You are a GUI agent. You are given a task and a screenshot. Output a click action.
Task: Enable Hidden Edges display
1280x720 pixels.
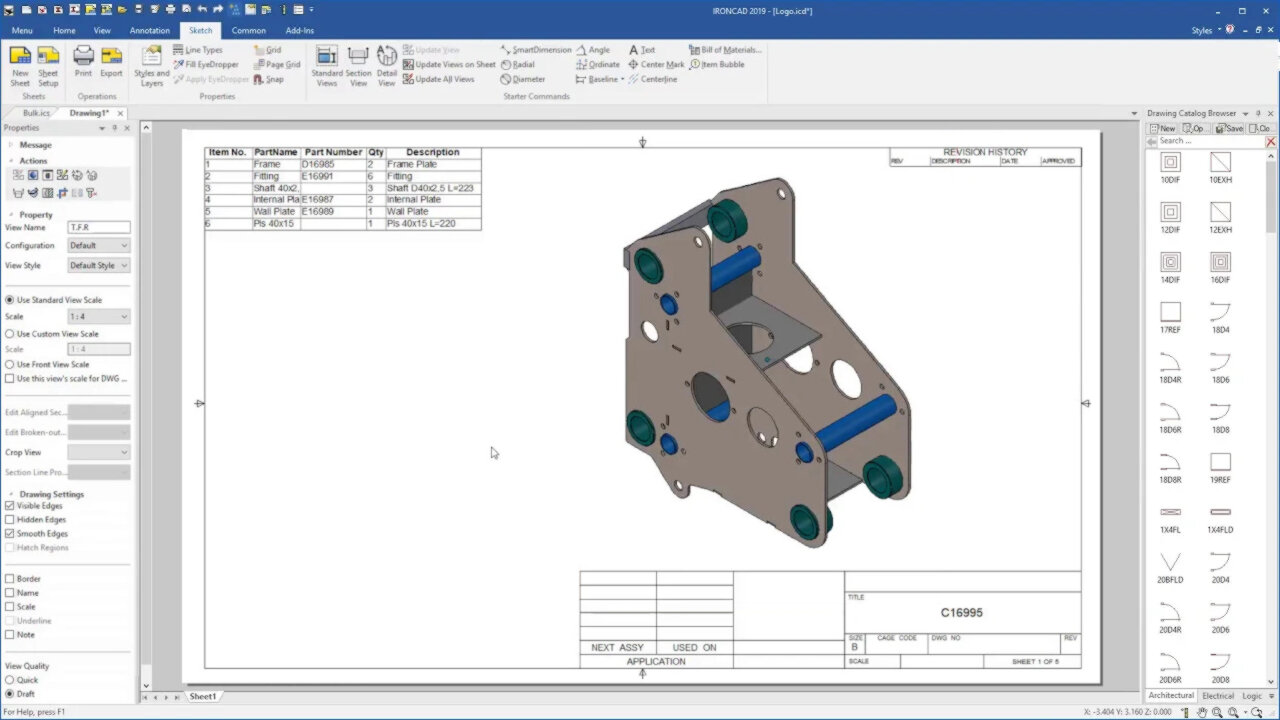[x=9, y=519]
